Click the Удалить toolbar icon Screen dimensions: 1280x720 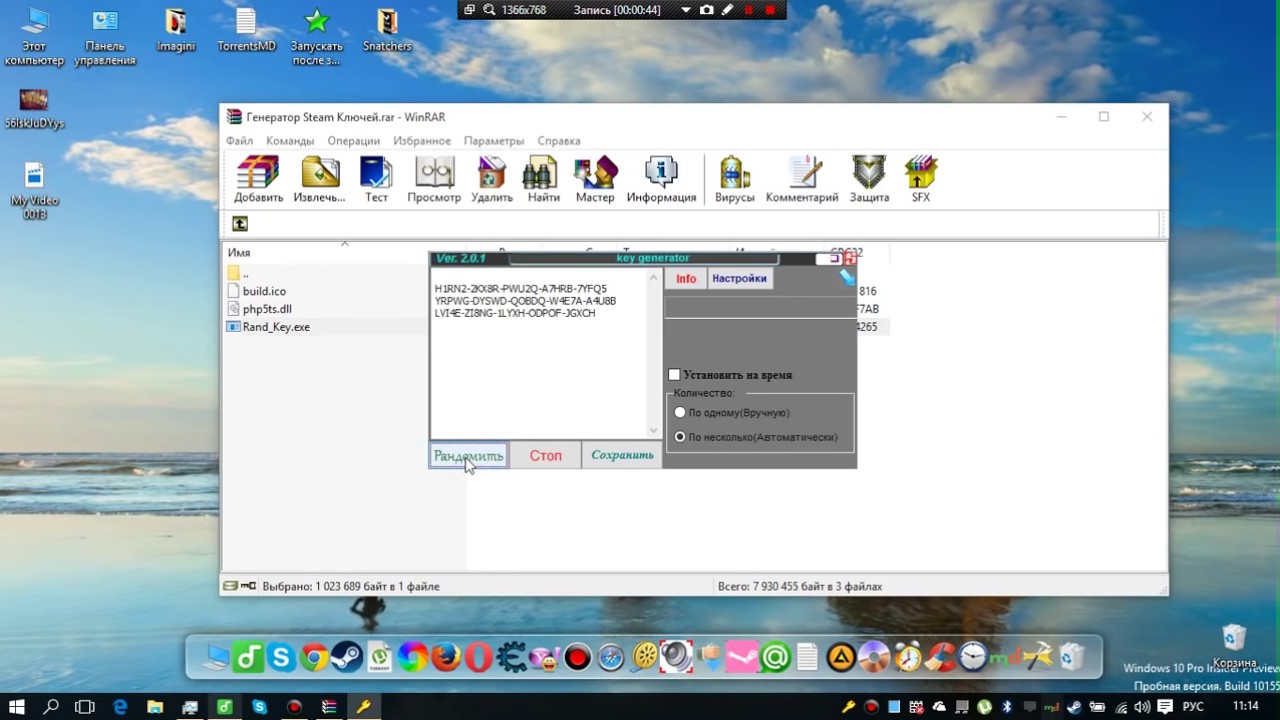click(x=492, y=180)
